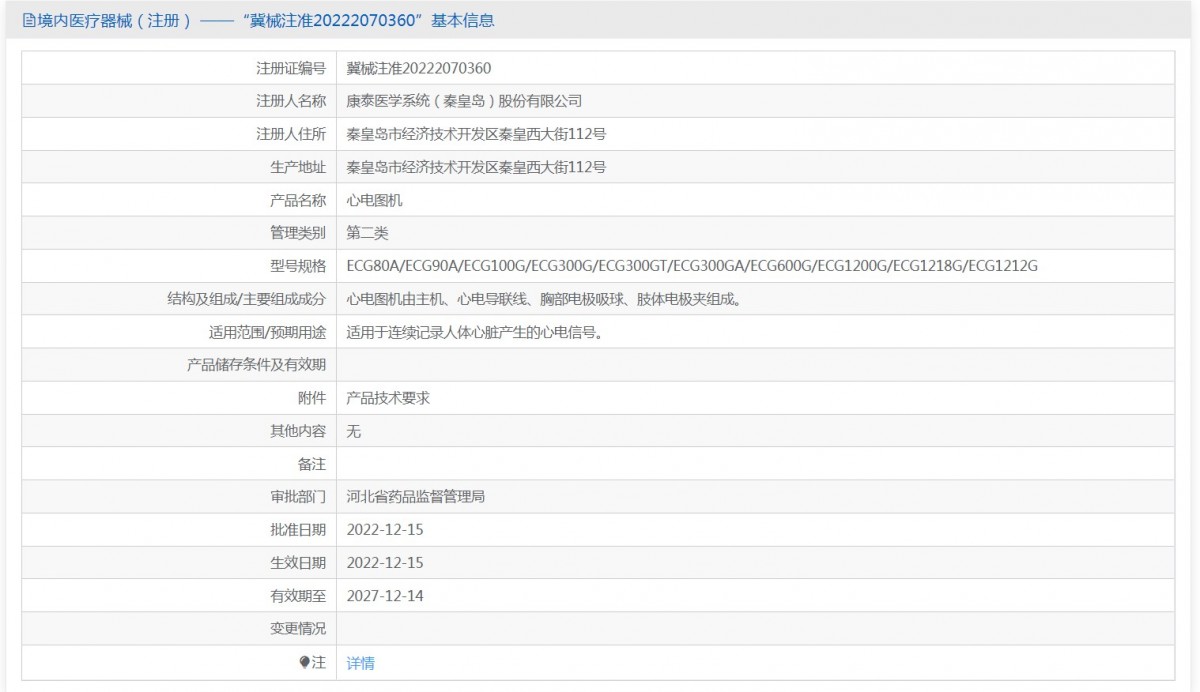Click the page title 境内医疗器械（注册）基本信息

[x=258, y=20]
